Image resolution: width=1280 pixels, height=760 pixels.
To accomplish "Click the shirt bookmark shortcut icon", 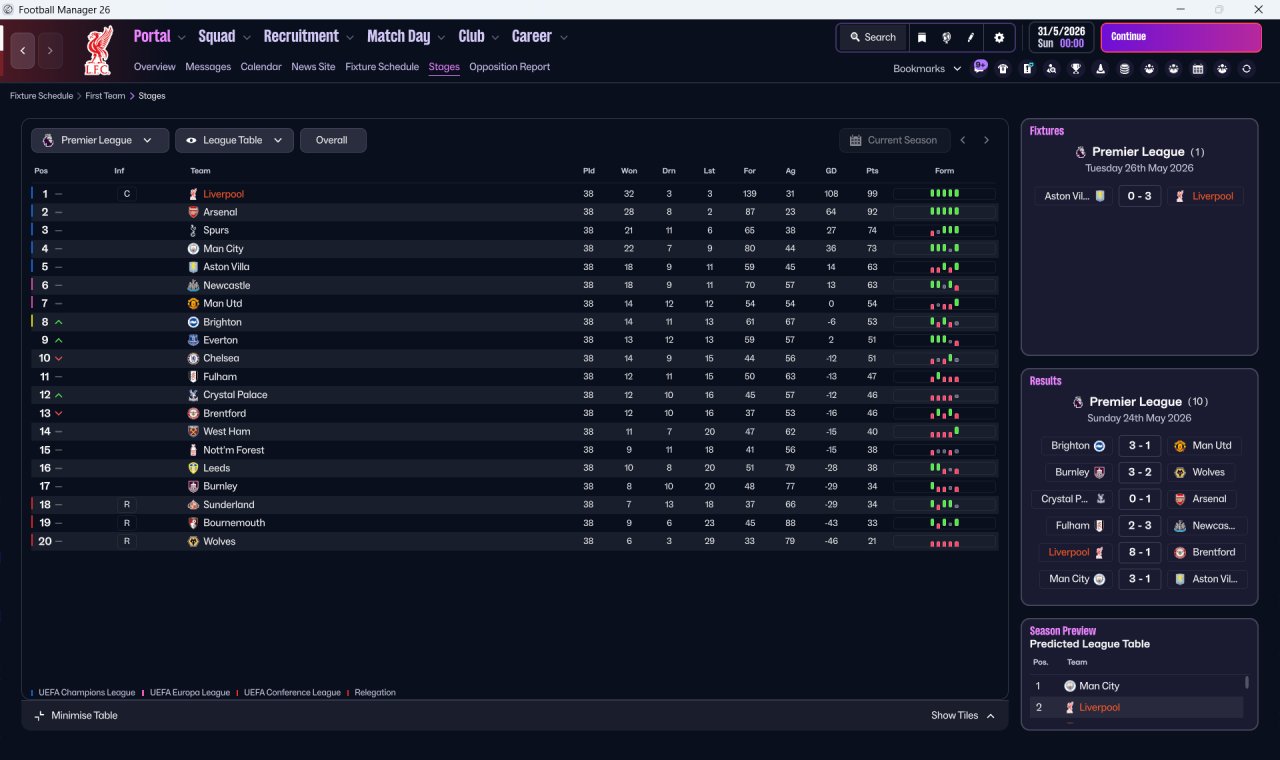I will (1003, 69).
